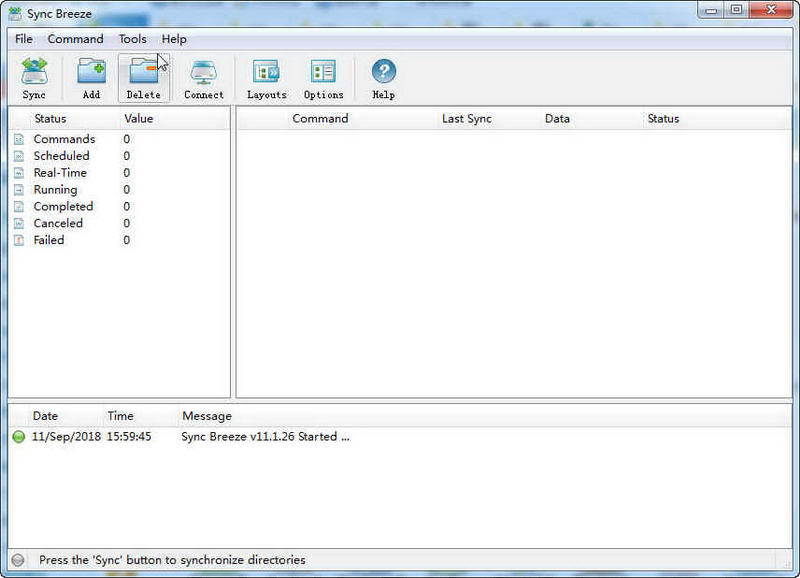Viewport: 800px width, 578px height.
Task: Select the 'Real-Time' status row text
Action: (60, 173)
